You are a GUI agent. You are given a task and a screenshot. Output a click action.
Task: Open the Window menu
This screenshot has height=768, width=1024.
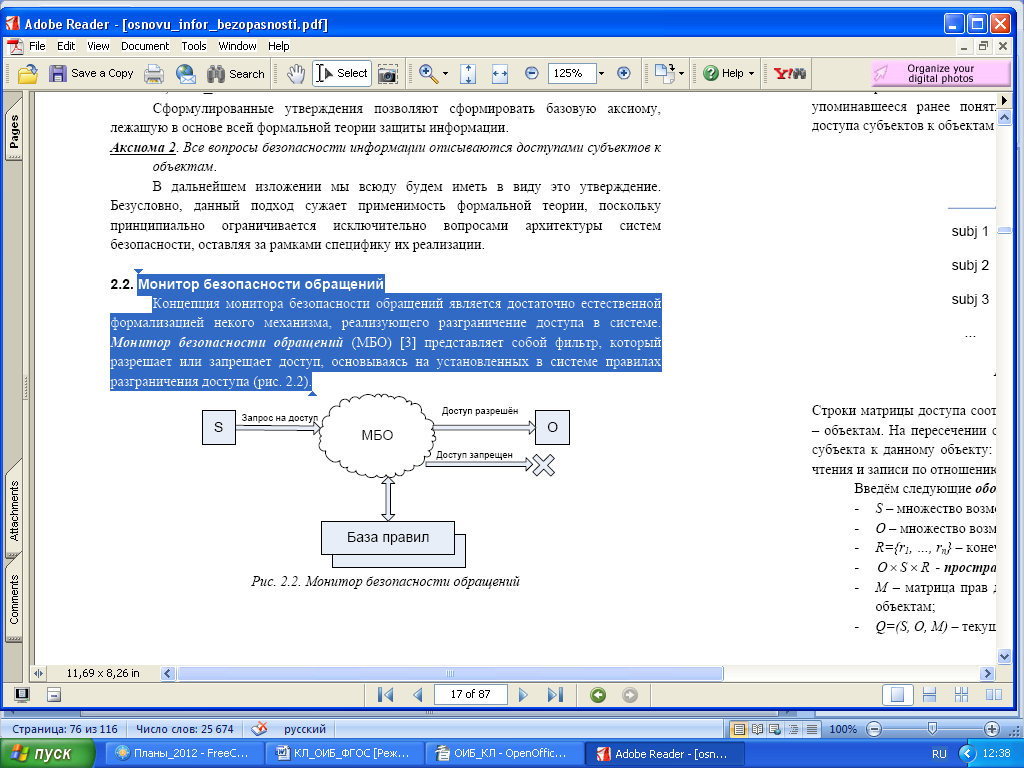[x=237, y=46]
